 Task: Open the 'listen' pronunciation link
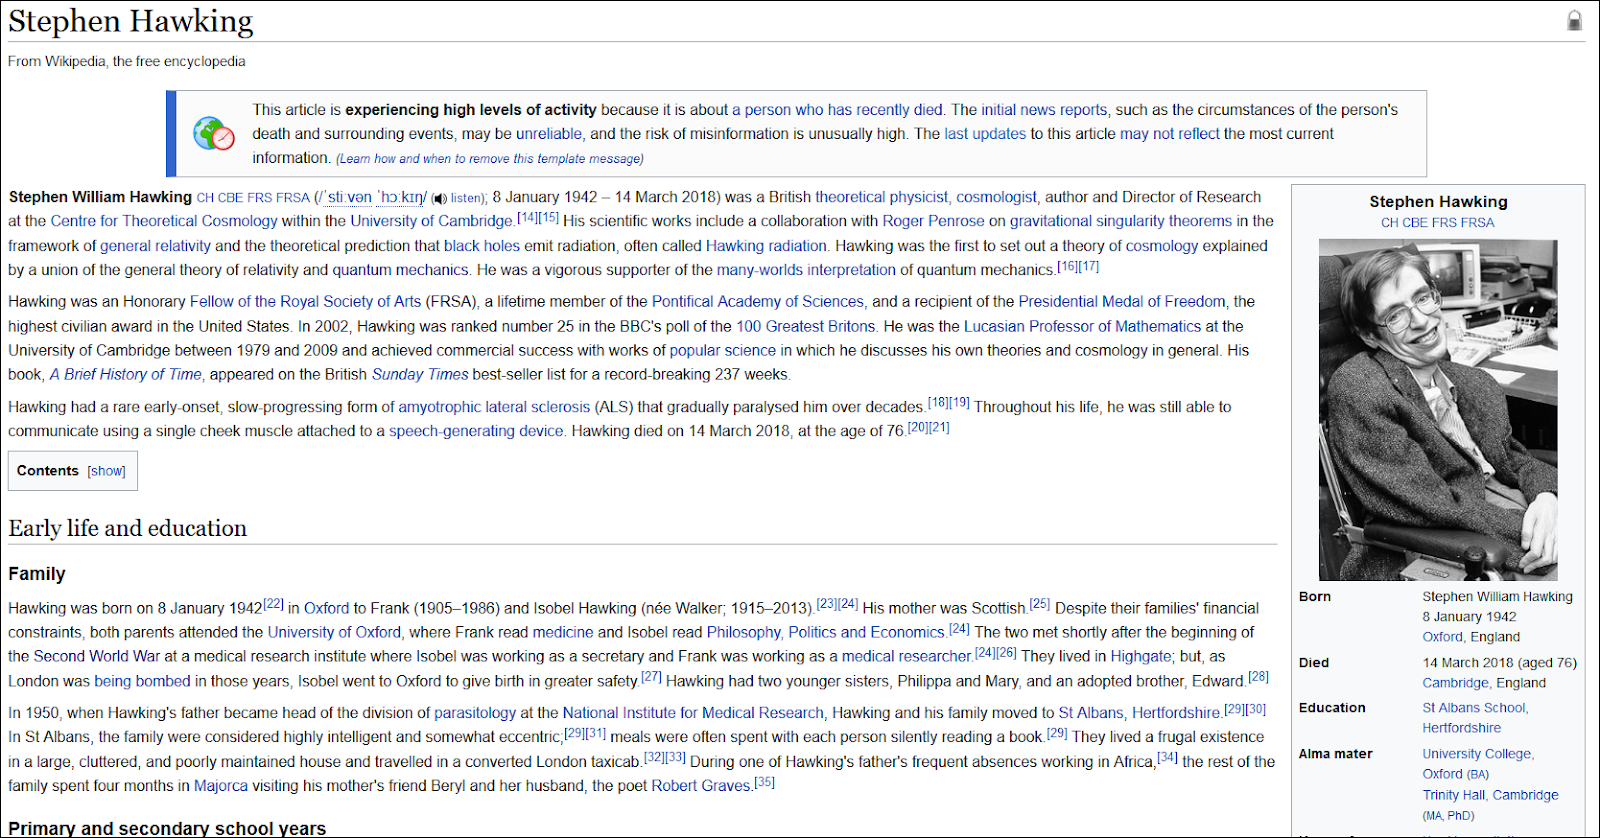click(x=465, y=198)
